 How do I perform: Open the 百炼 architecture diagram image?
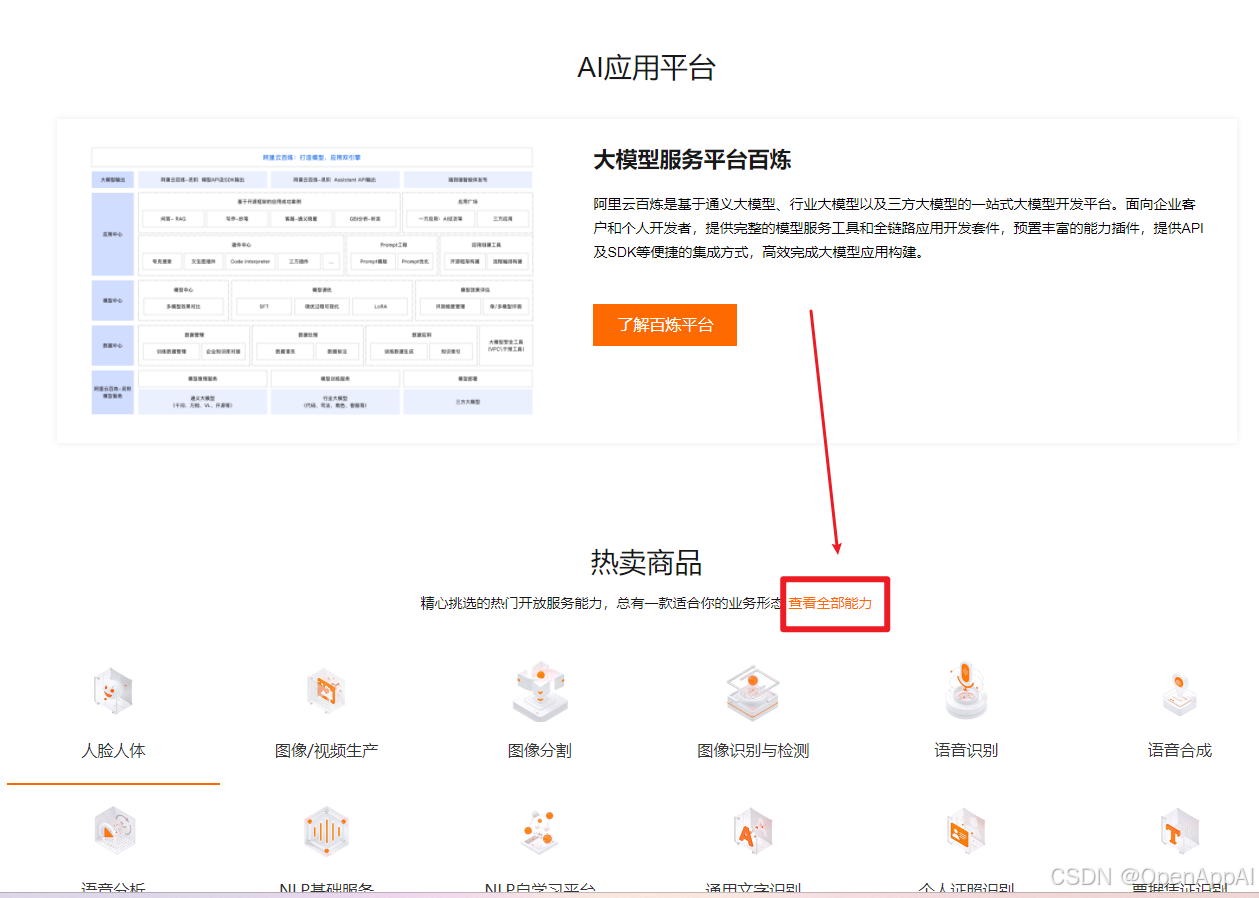click(x=312, y=281)
